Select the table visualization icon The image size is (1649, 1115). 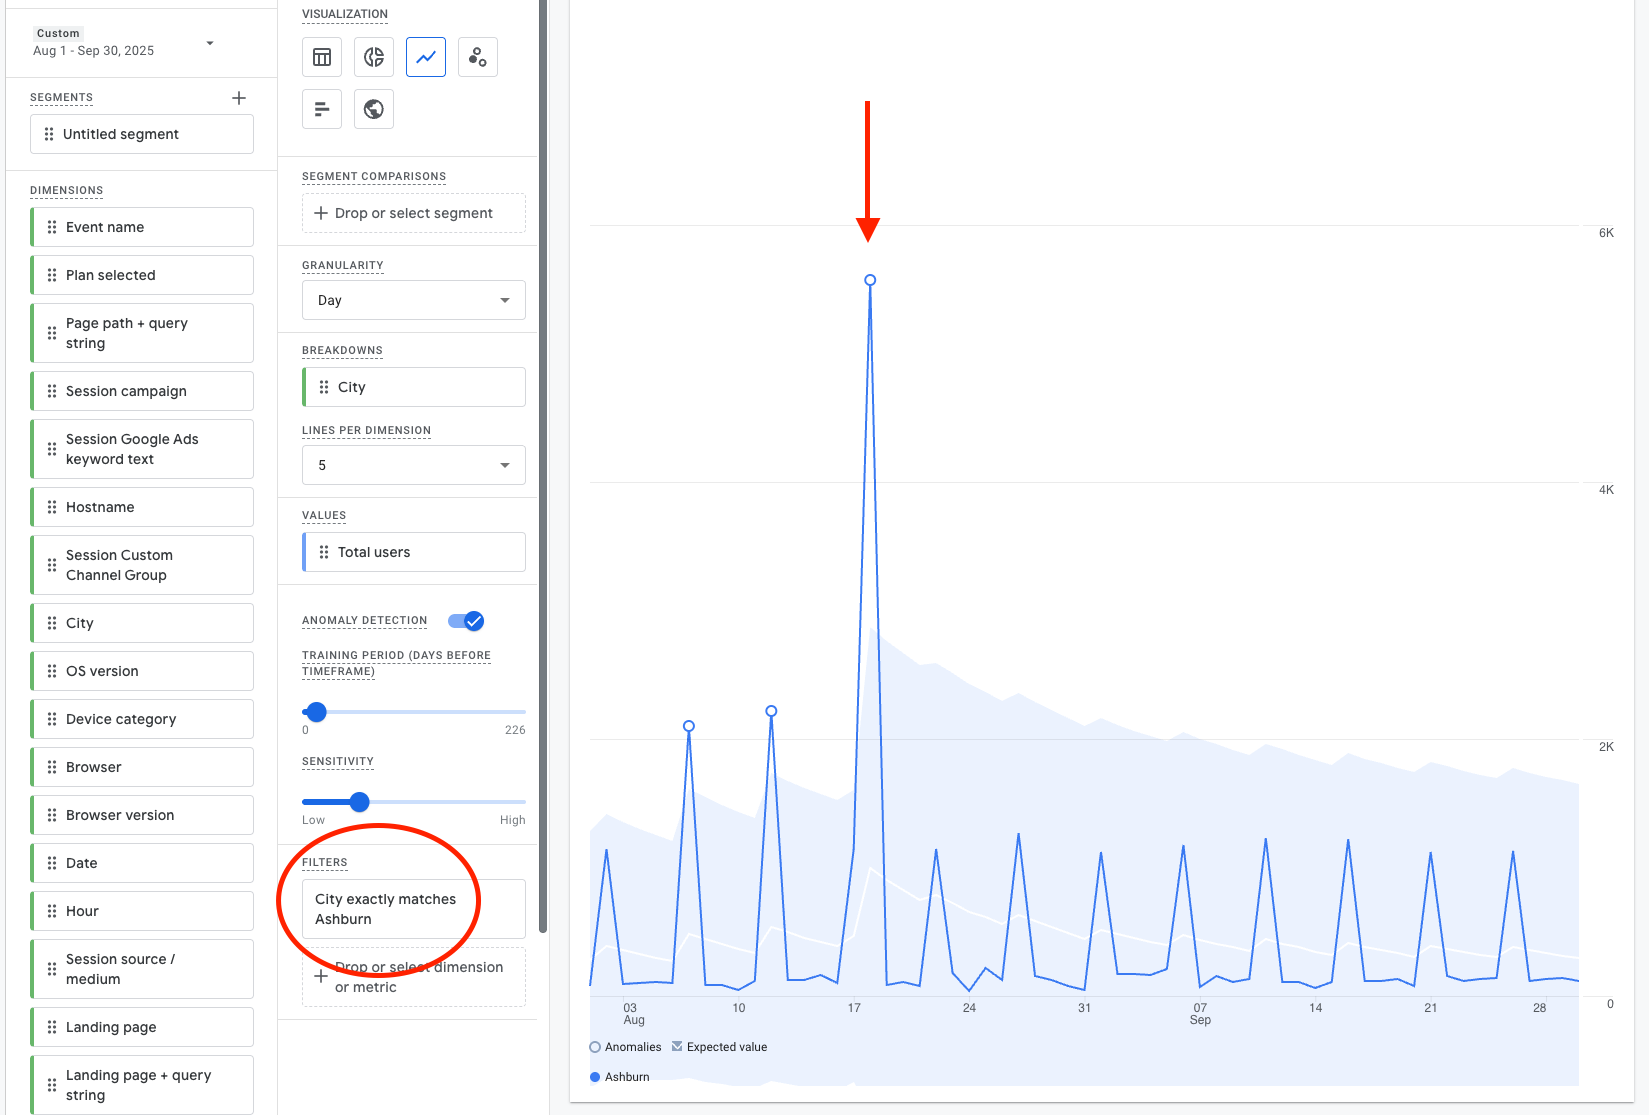pos(322,57)
